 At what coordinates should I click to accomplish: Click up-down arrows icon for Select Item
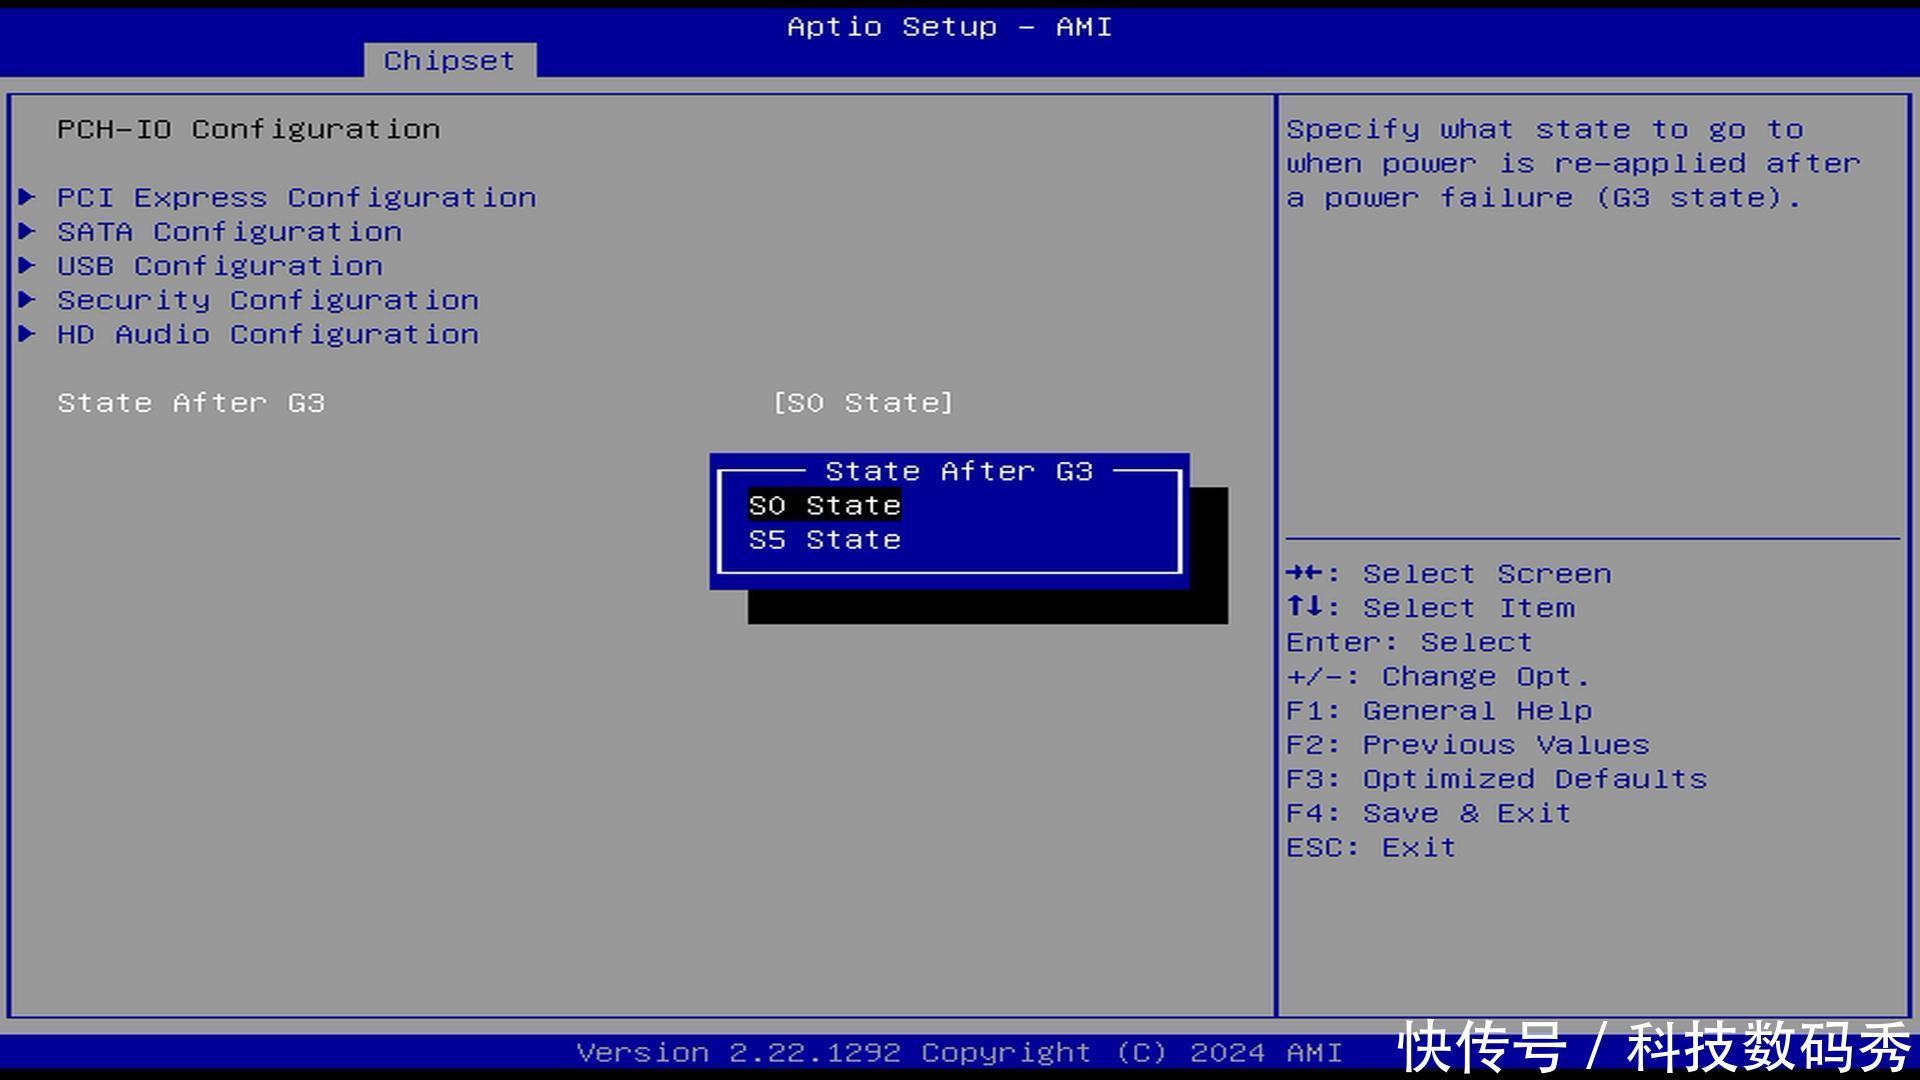[x=1305, y=607]
